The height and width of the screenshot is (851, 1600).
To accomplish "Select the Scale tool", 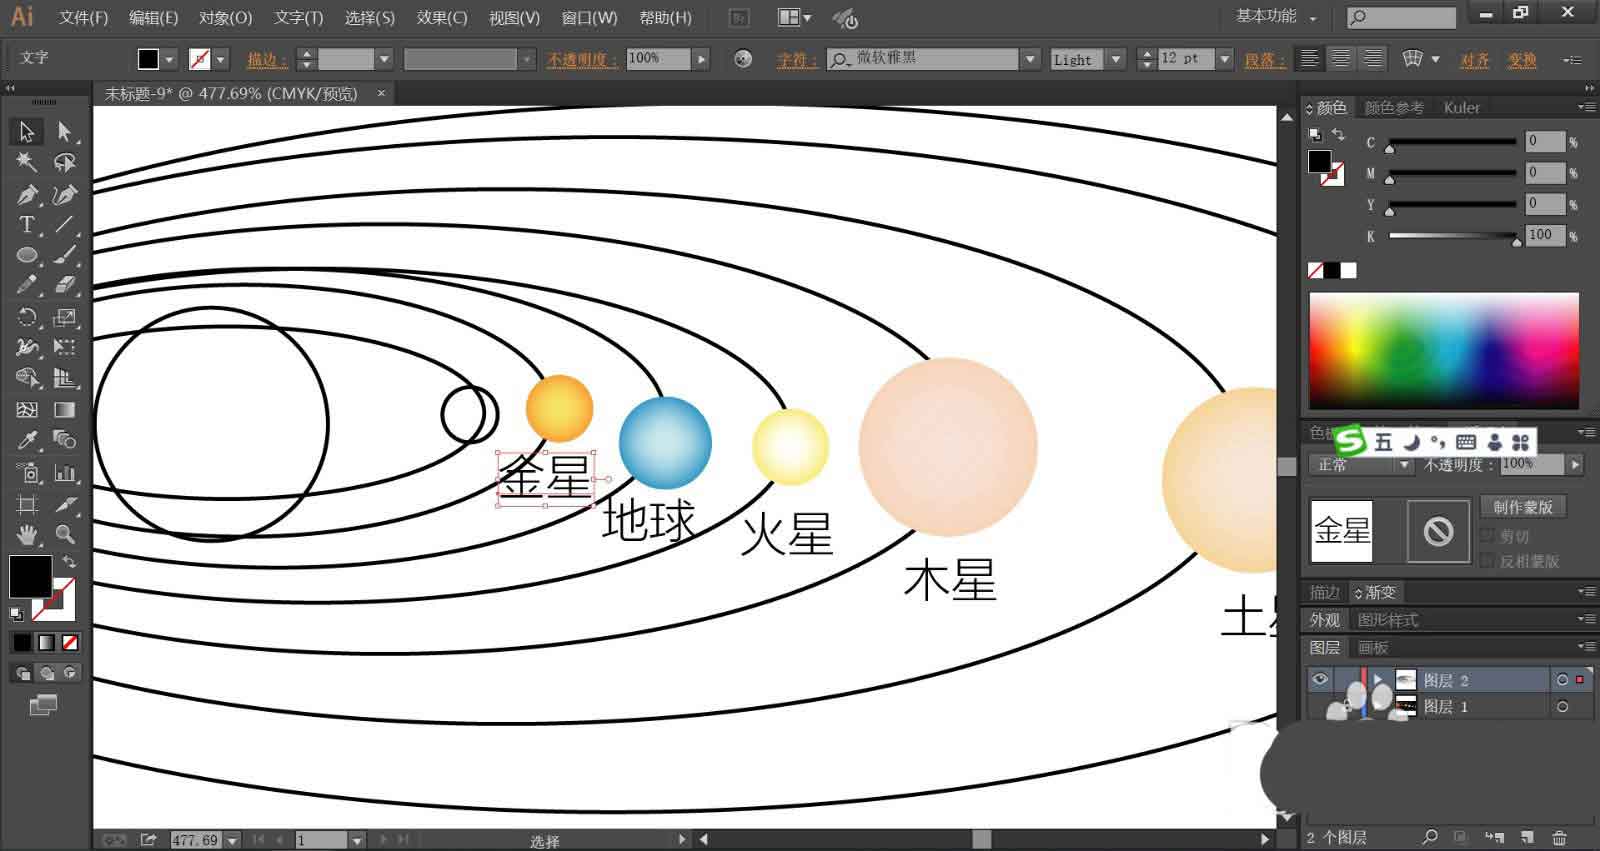I will click(x=65, y=317).
